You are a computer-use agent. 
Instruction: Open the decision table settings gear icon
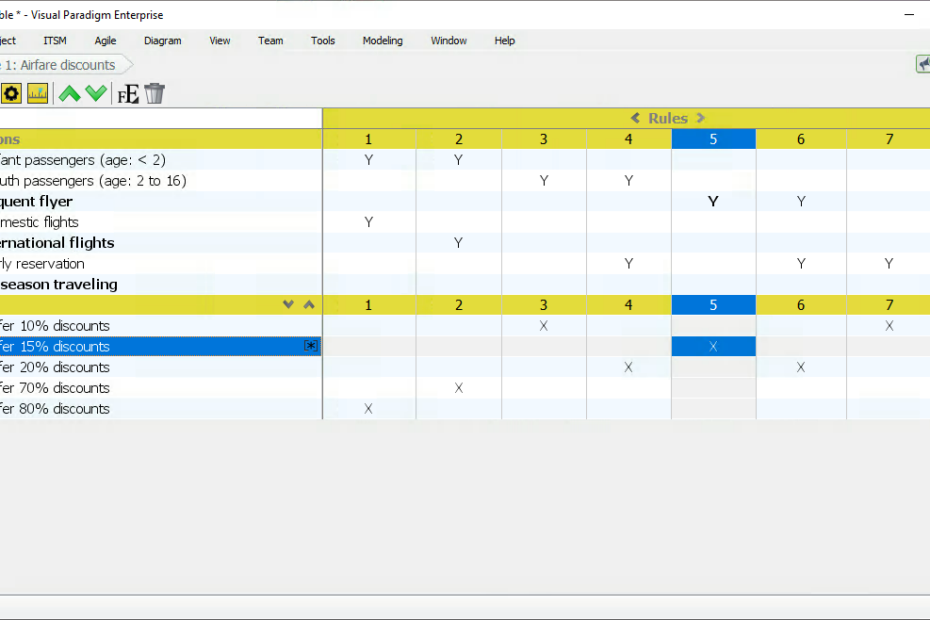[11, 93]
